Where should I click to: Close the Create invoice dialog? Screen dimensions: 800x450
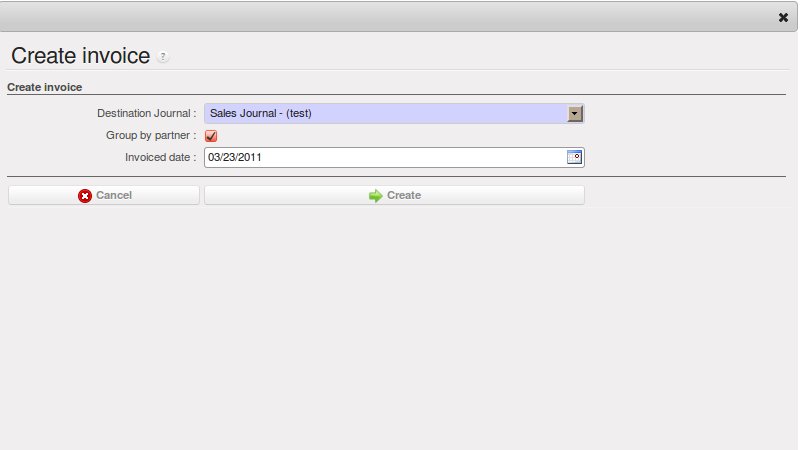coord(783,17)
